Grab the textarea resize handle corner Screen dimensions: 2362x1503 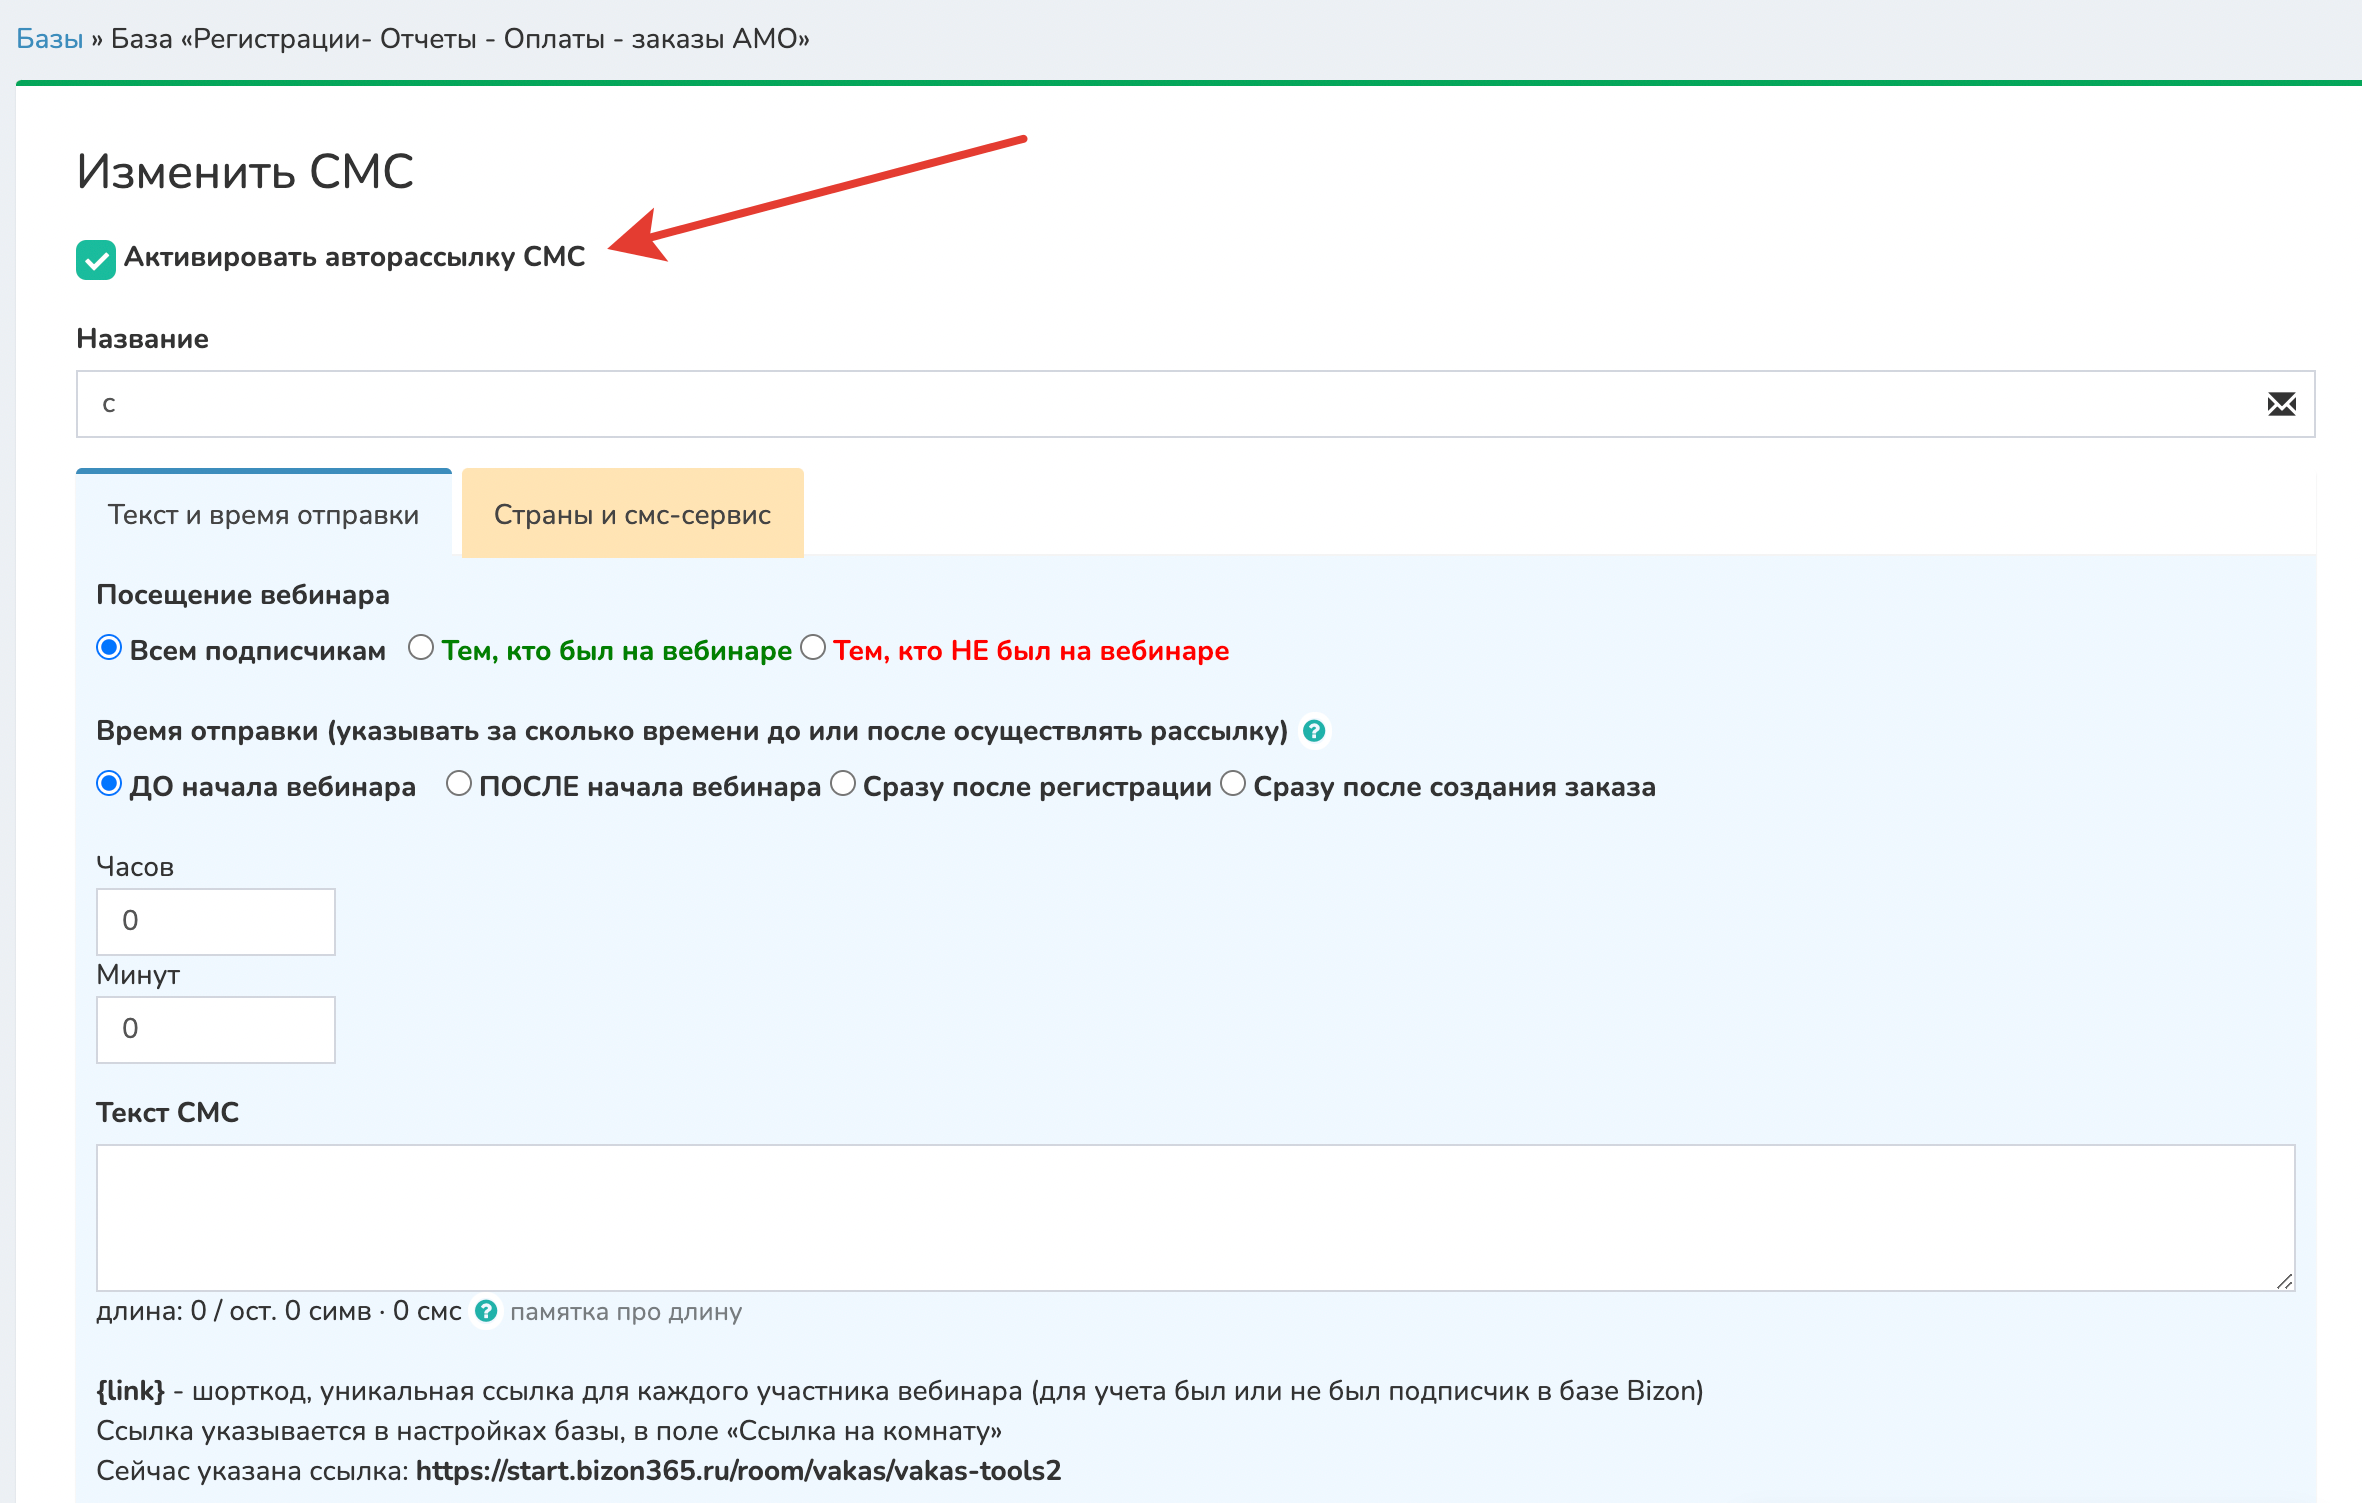[2284, 1281]
